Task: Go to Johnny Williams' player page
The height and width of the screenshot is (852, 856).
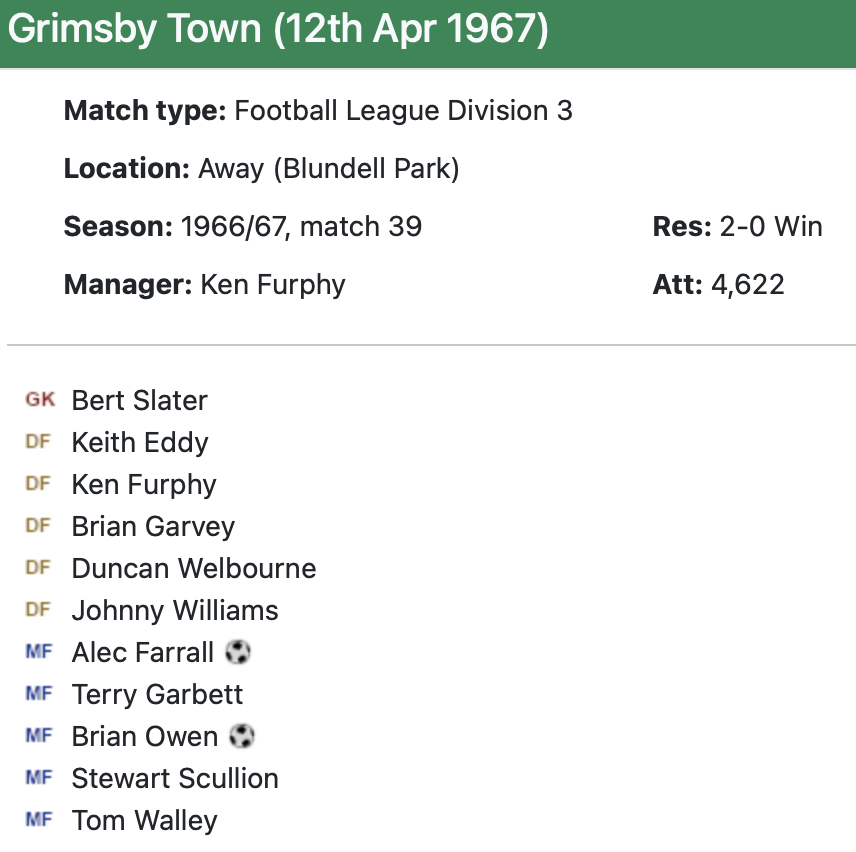Action: (175, 610)
